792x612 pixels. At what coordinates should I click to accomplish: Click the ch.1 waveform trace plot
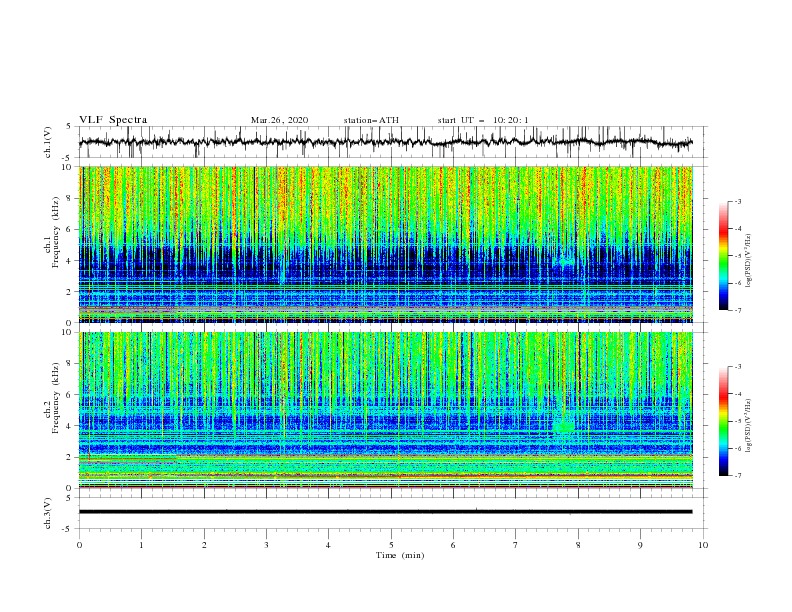(x=385, y=142)
